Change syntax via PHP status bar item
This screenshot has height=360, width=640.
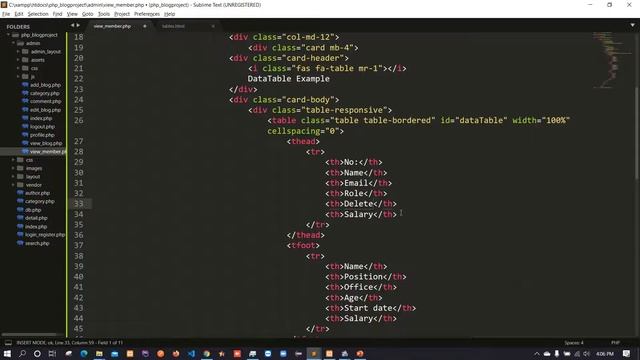(616, 343)
